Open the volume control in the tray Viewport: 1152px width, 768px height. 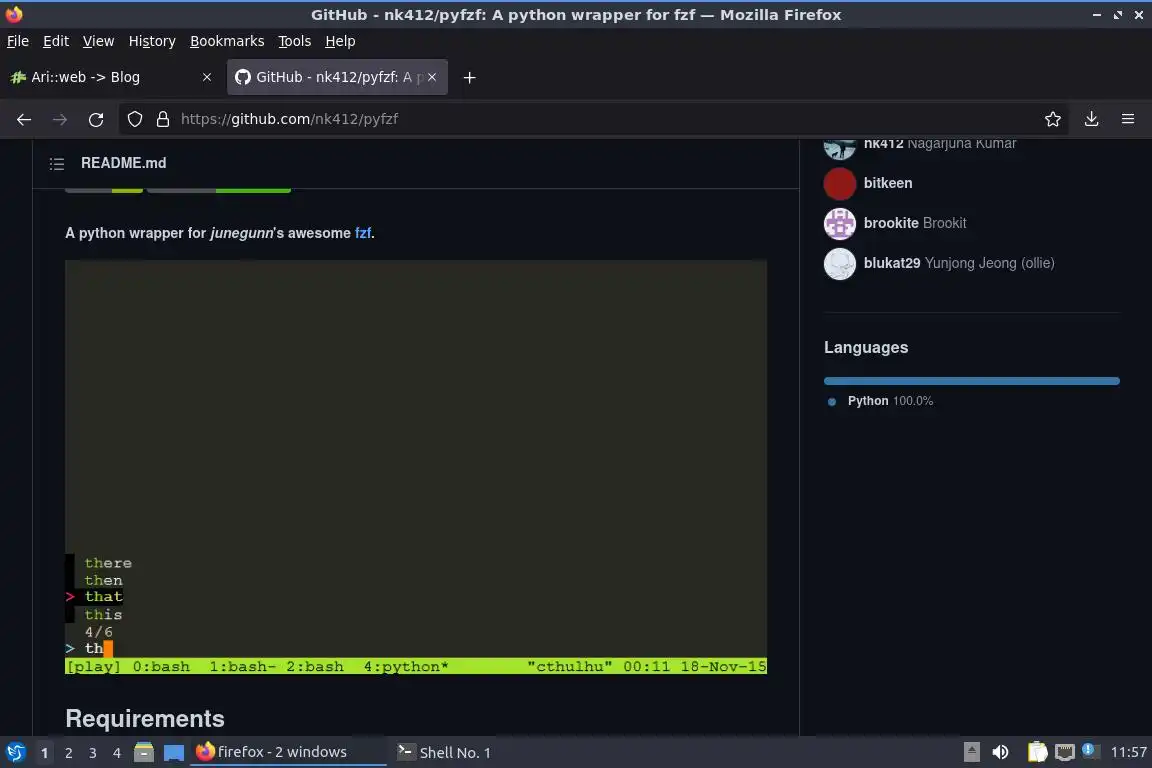point(1000,753)
